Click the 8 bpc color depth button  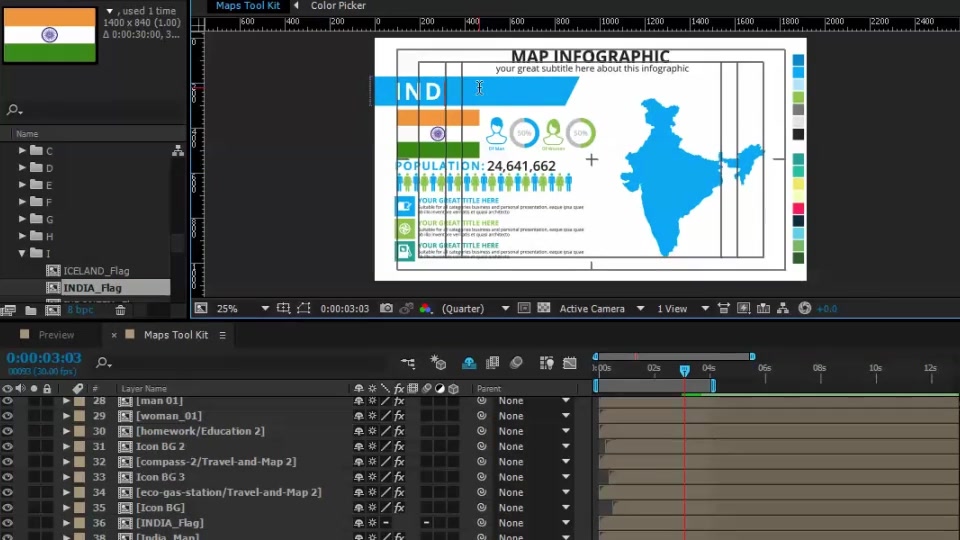(80, 310)
